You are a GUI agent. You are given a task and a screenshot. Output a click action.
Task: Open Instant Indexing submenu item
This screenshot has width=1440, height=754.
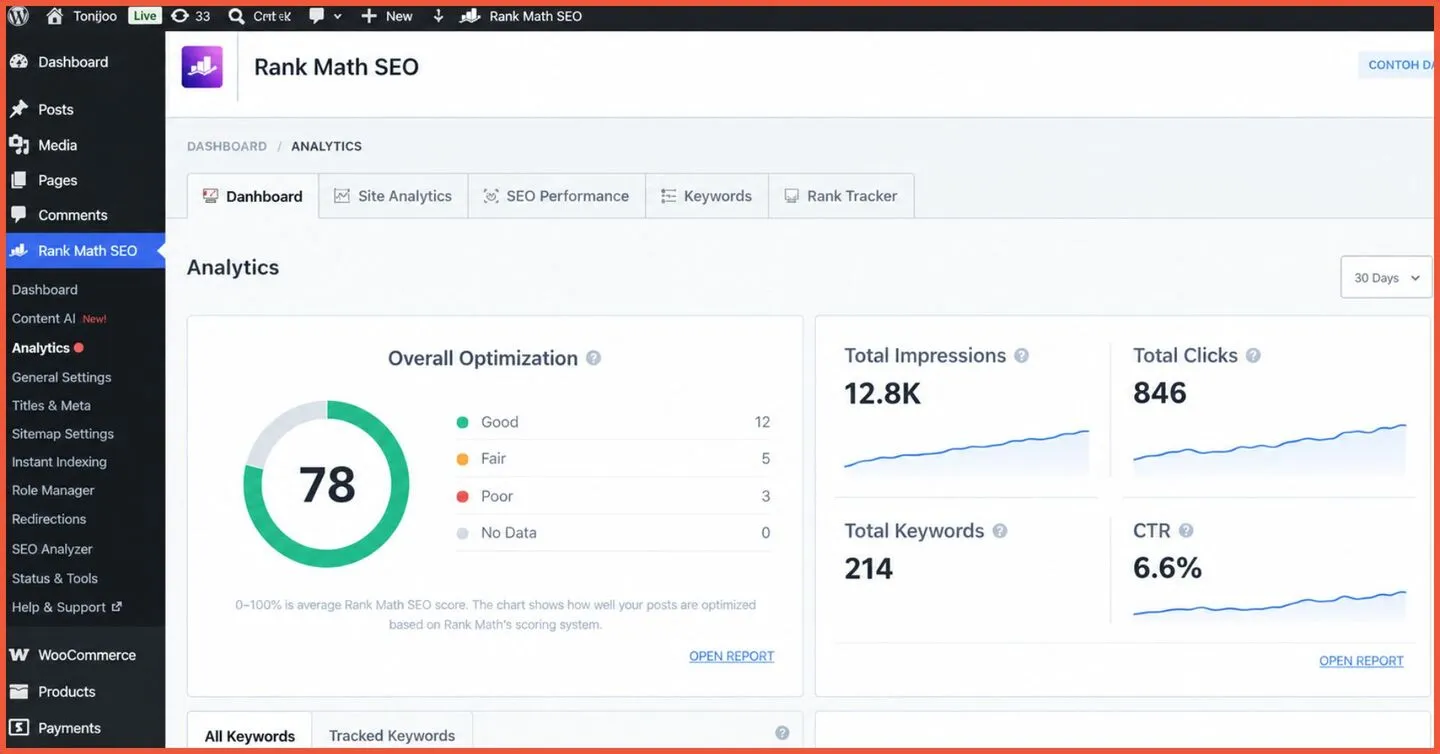tap(59, 462)
